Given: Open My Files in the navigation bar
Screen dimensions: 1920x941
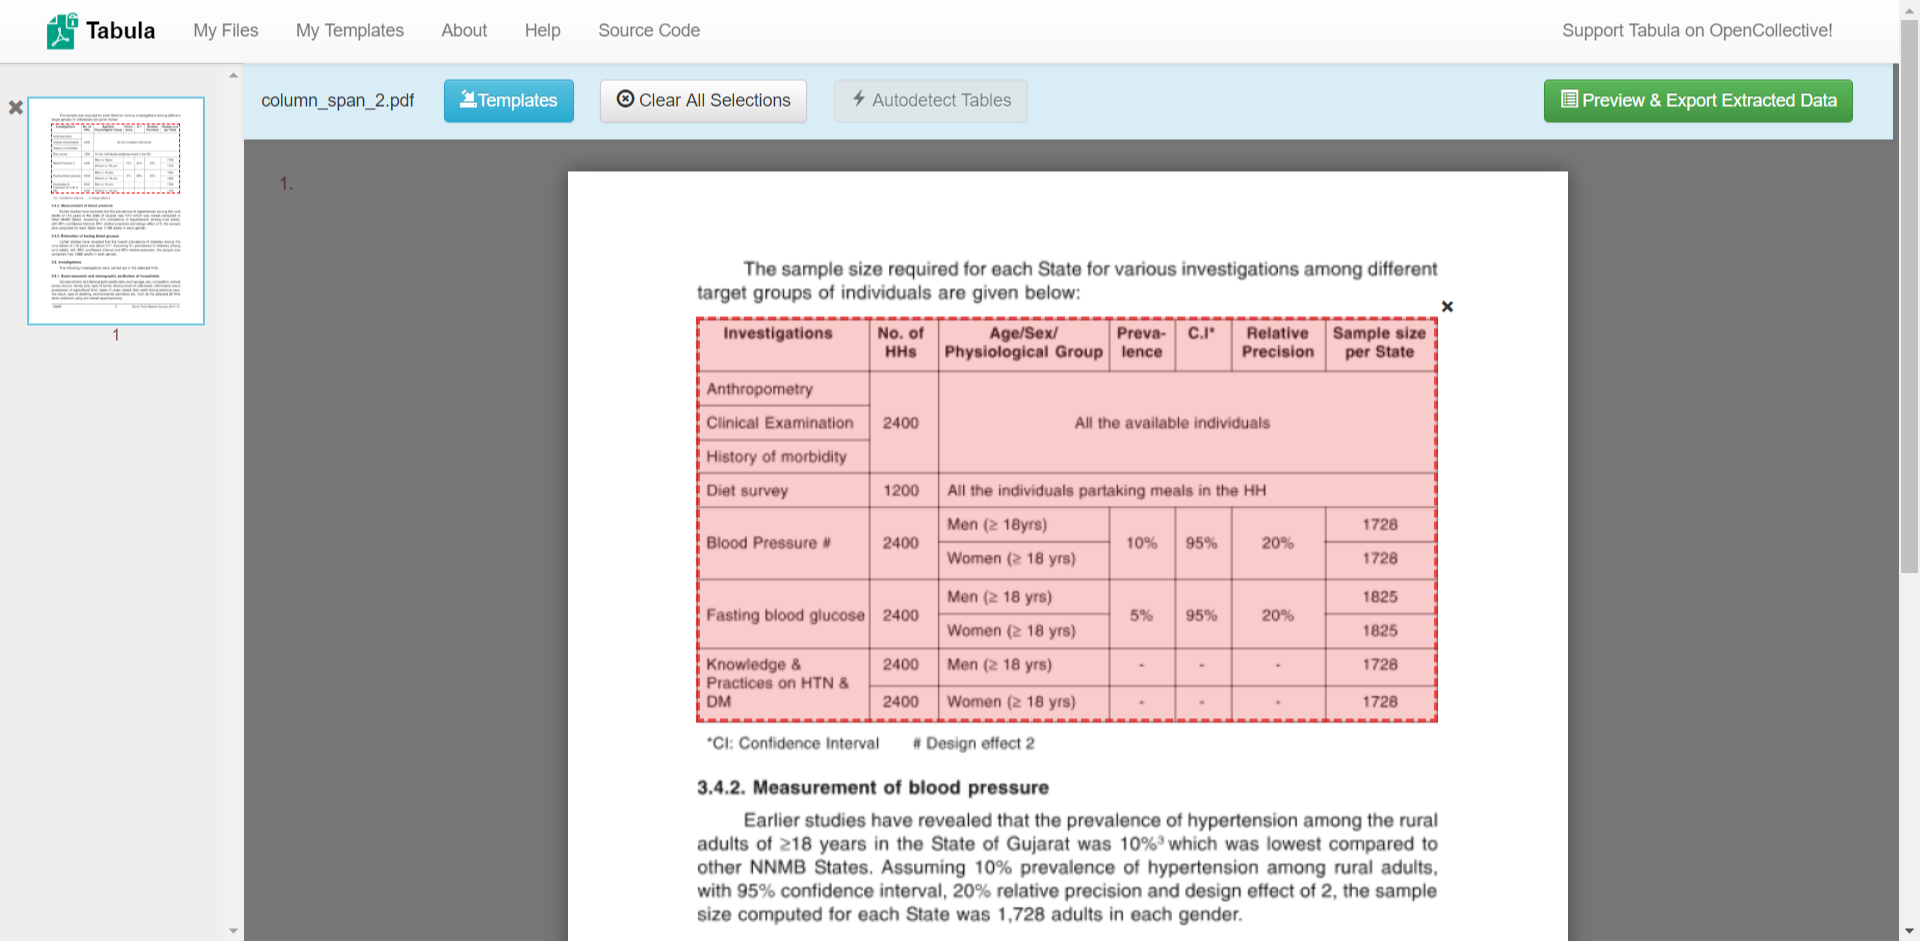Looking at the screenshot, I should click(x=225, y=31).
